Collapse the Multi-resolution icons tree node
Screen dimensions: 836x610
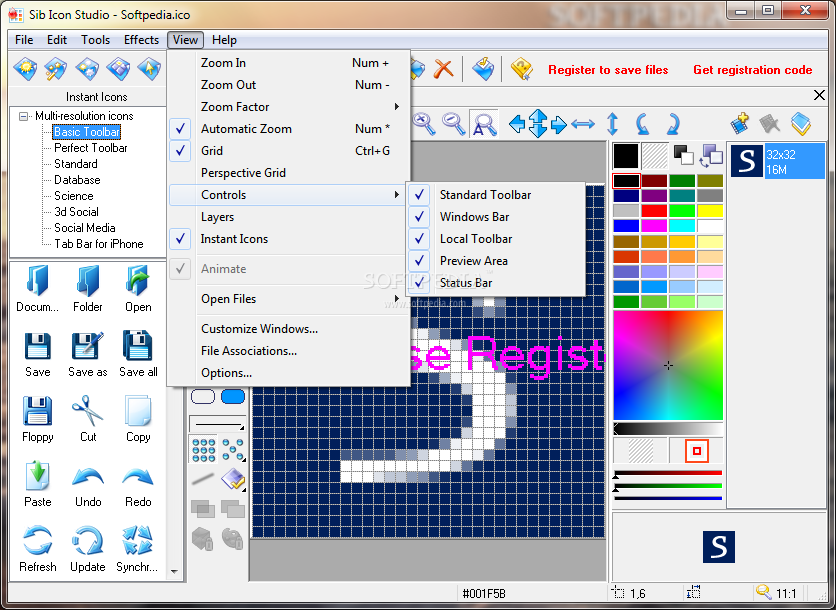coord(23,116)
